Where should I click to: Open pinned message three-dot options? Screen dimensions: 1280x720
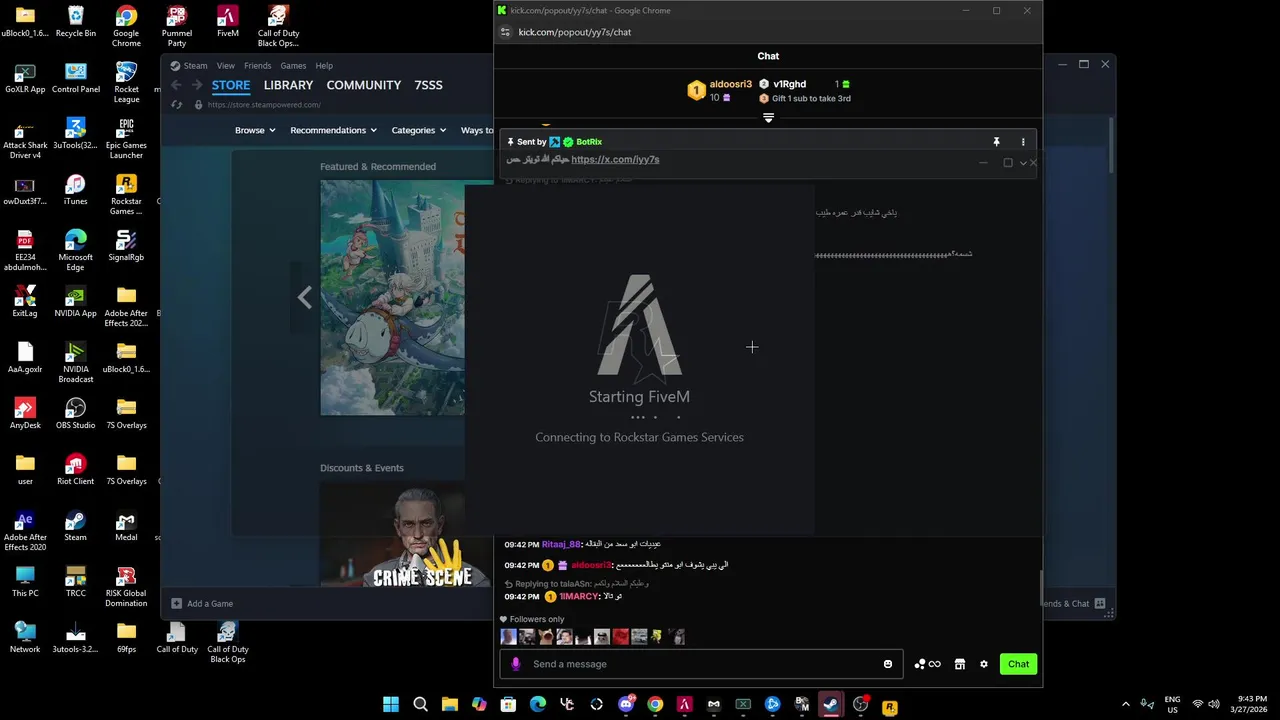click(1023, 142)
